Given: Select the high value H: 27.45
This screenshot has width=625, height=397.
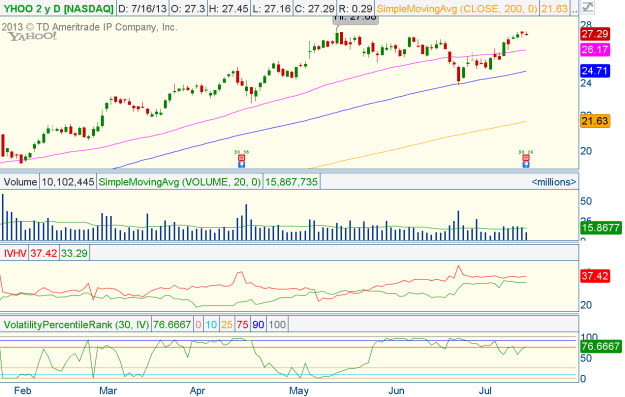Looking at the screenshot, I should 229,8.
